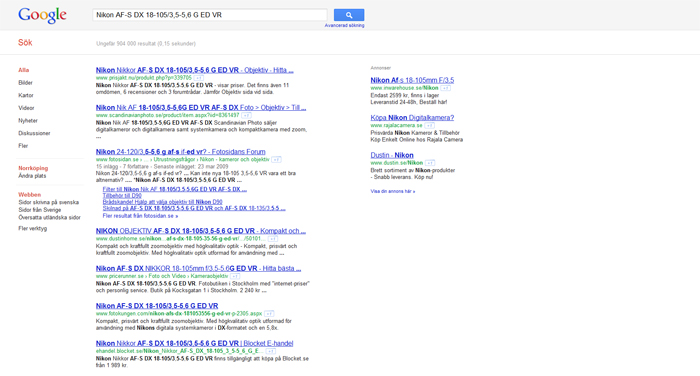Click the +1 button beside scandinavianphoto.se URL
700x376 pixels.
coord(246,115)
